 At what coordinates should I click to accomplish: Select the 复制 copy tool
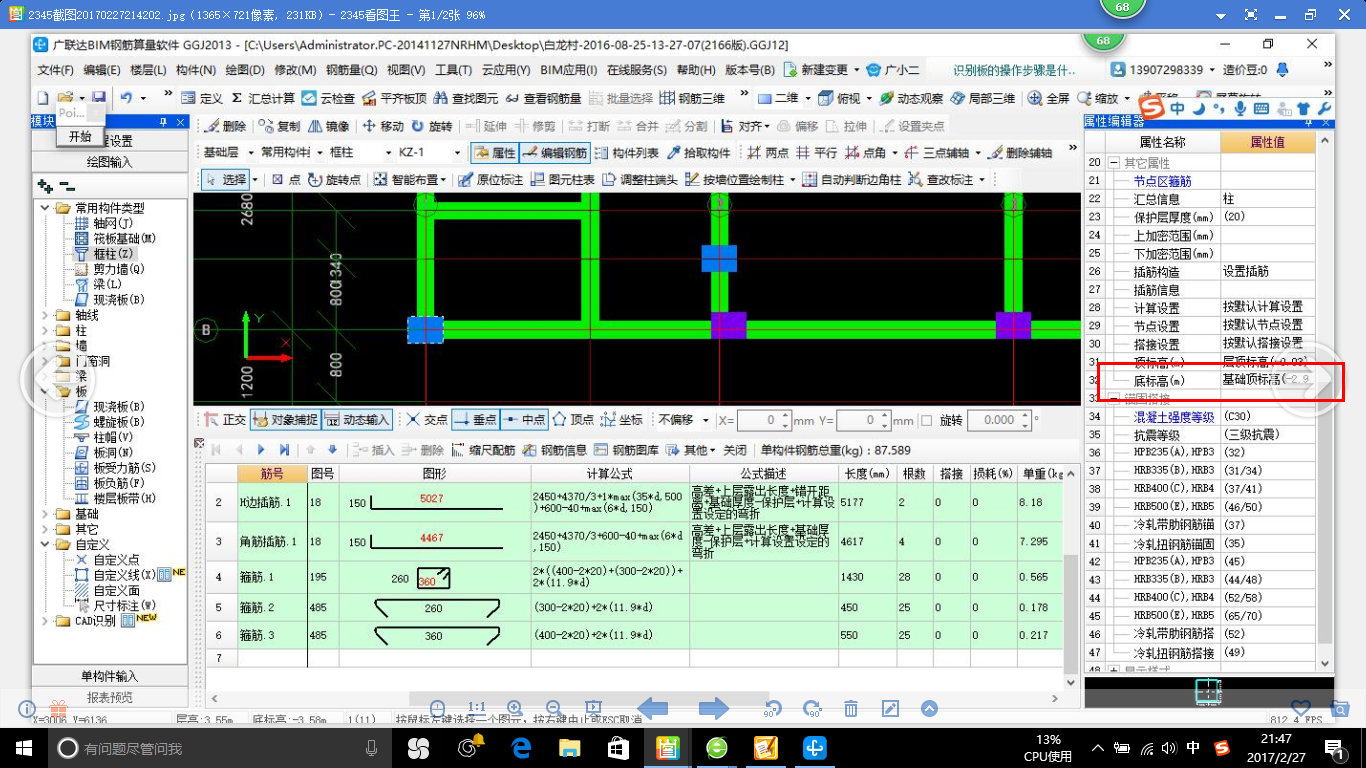(279, 127)
